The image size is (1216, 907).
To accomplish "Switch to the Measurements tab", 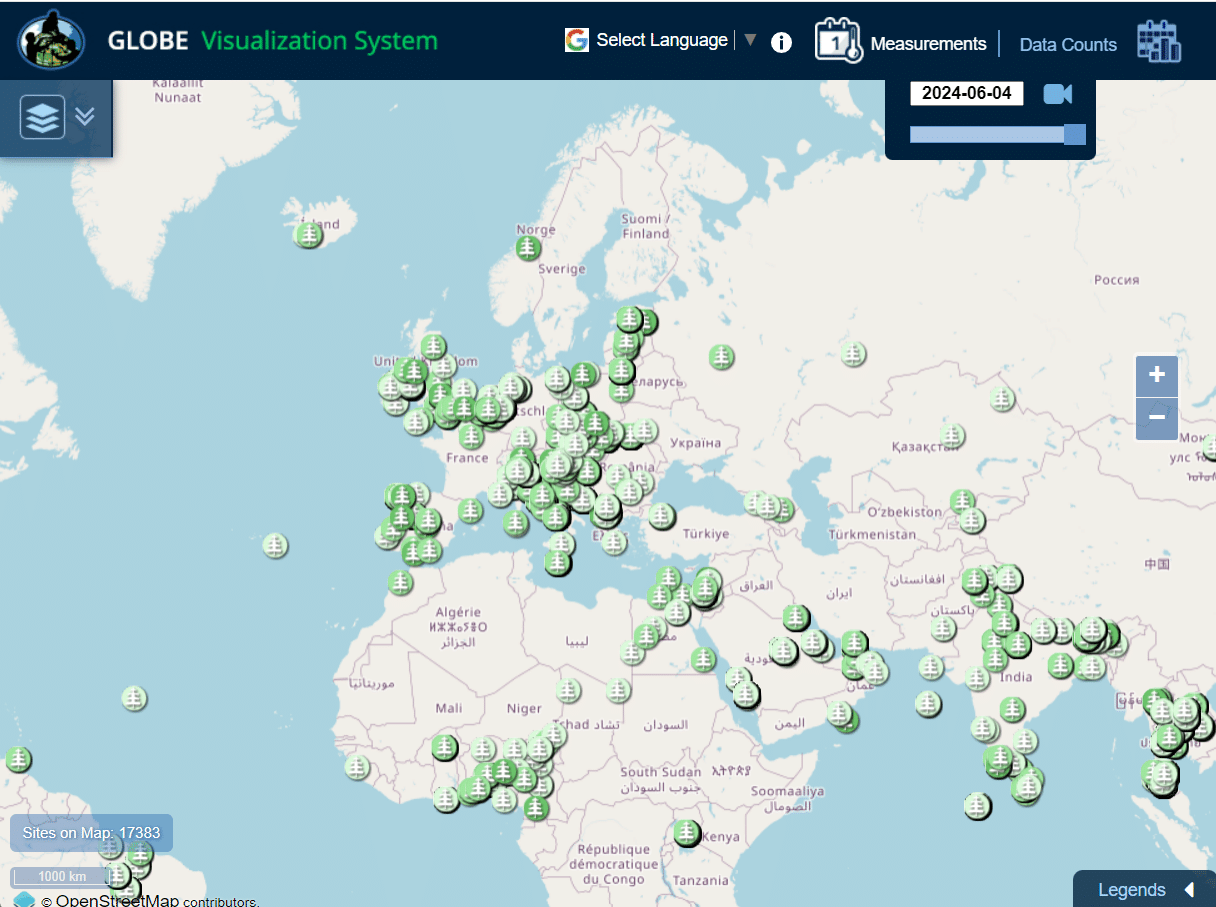I will pyautogui.click(x=928, y=44).
